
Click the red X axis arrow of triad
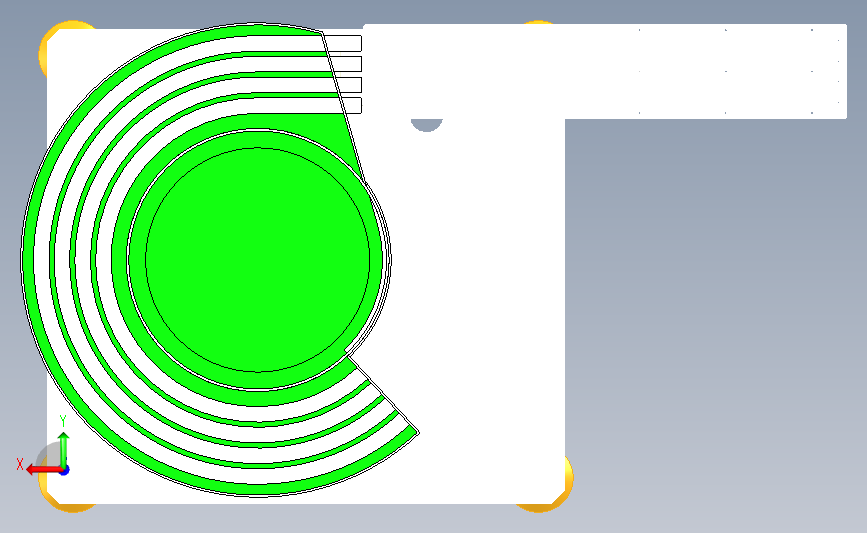tap(44, 470)
